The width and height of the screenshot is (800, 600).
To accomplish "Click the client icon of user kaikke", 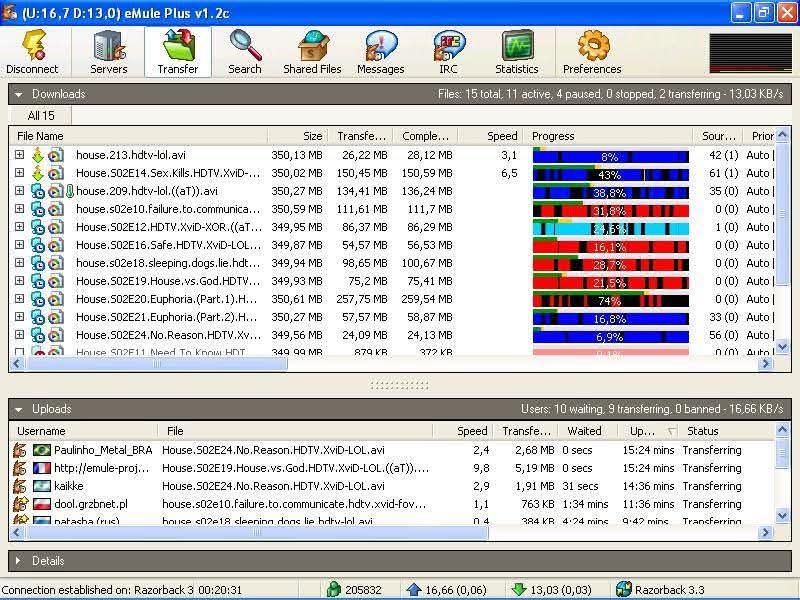I will (20, 486).
